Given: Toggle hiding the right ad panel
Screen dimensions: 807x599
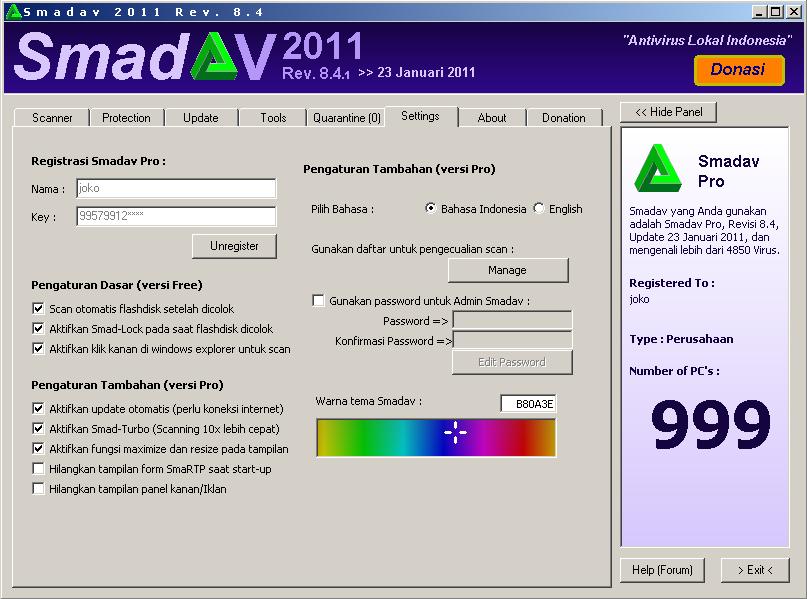Looking at the screenshot, I should coord(39,489).
